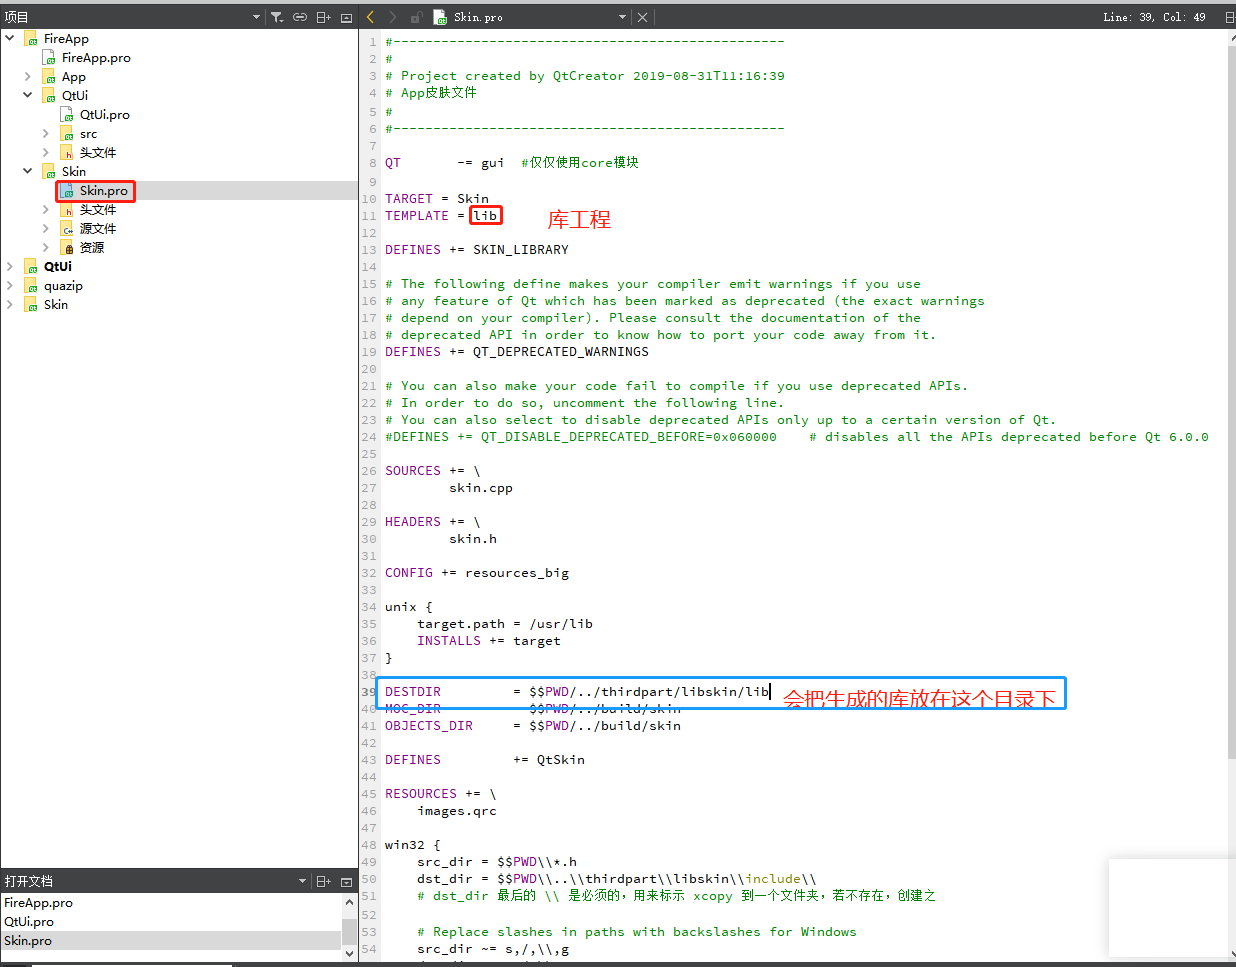Expand the src folder under QtUi

(x=46, y=133)
